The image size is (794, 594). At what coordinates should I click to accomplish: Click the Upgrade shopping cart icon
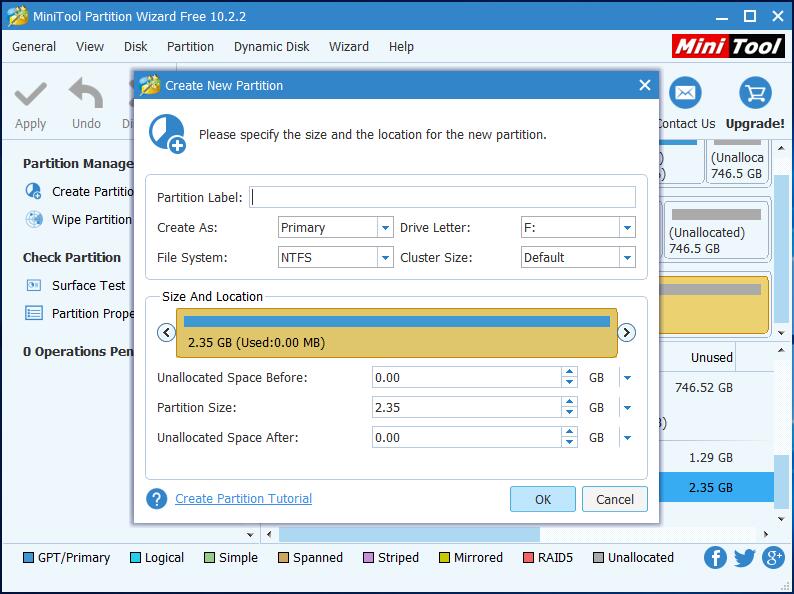755,93
